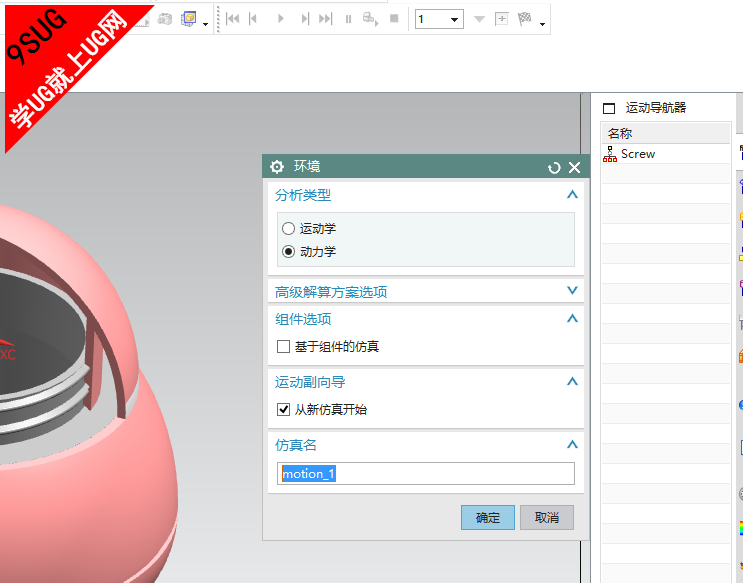The height and width of the screenshot is (583, 743).
Task: Click the export-to-movie camera icon
Action: [x=370, y=19]
